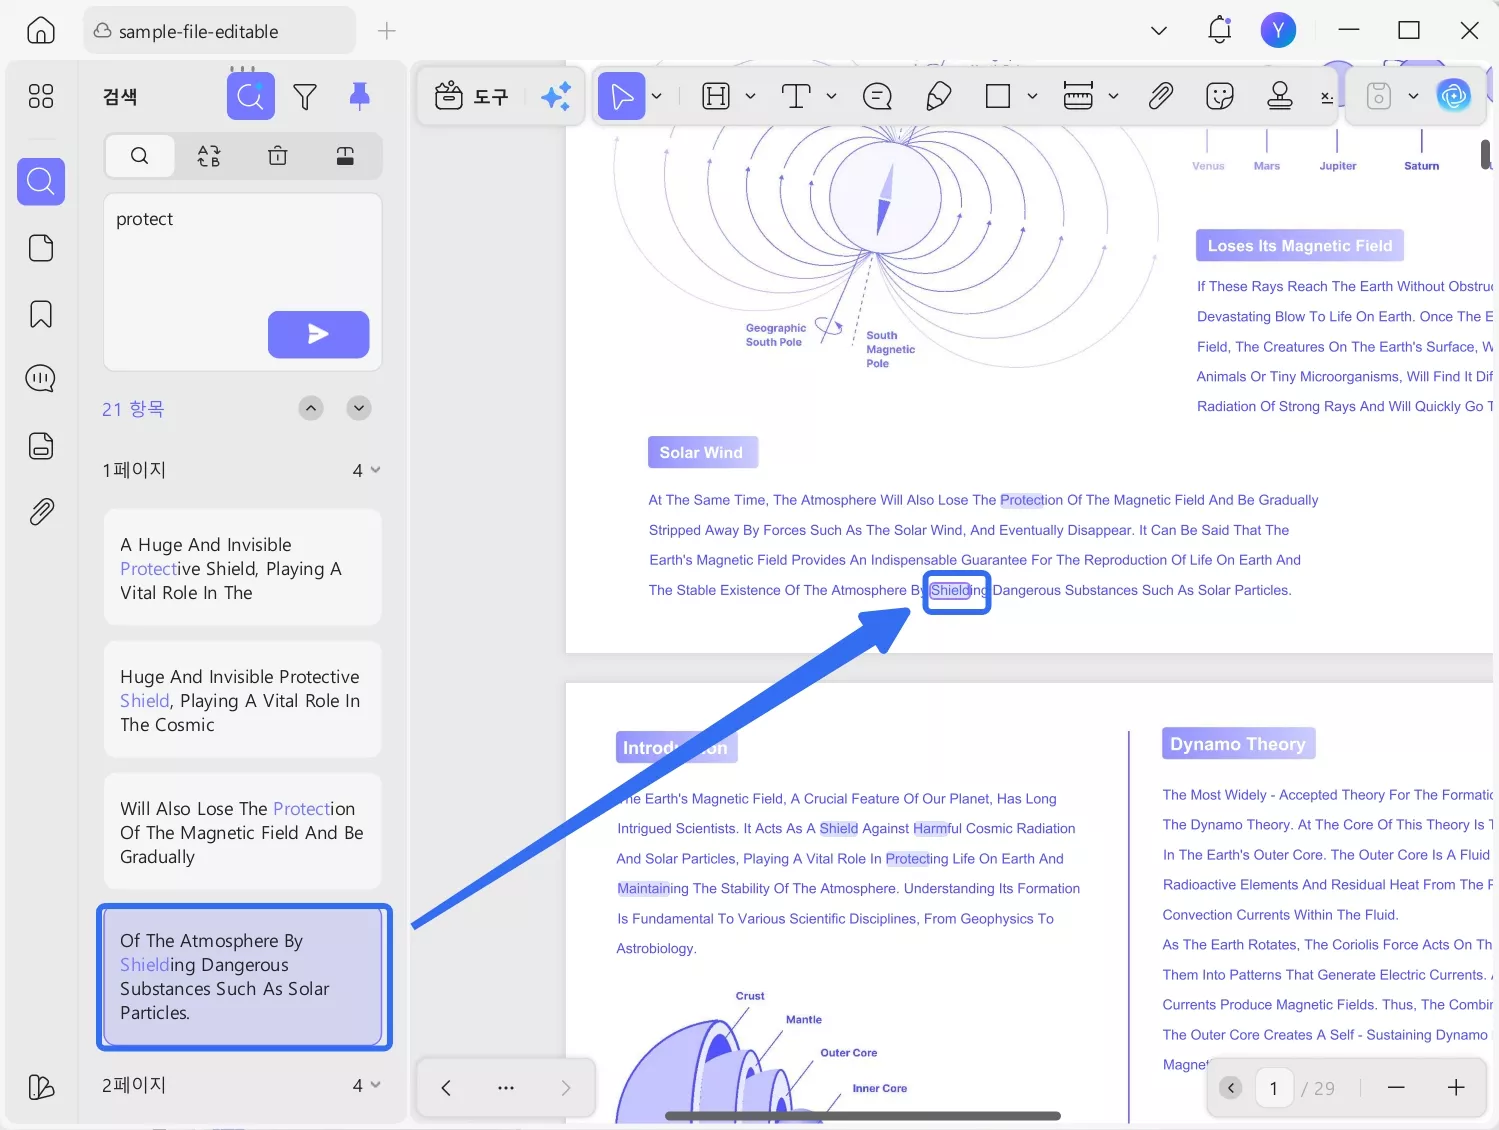Open the tab list dropdown chevron
The height and width of the screenshot is (1130, 1499).
coord(1159,31)
